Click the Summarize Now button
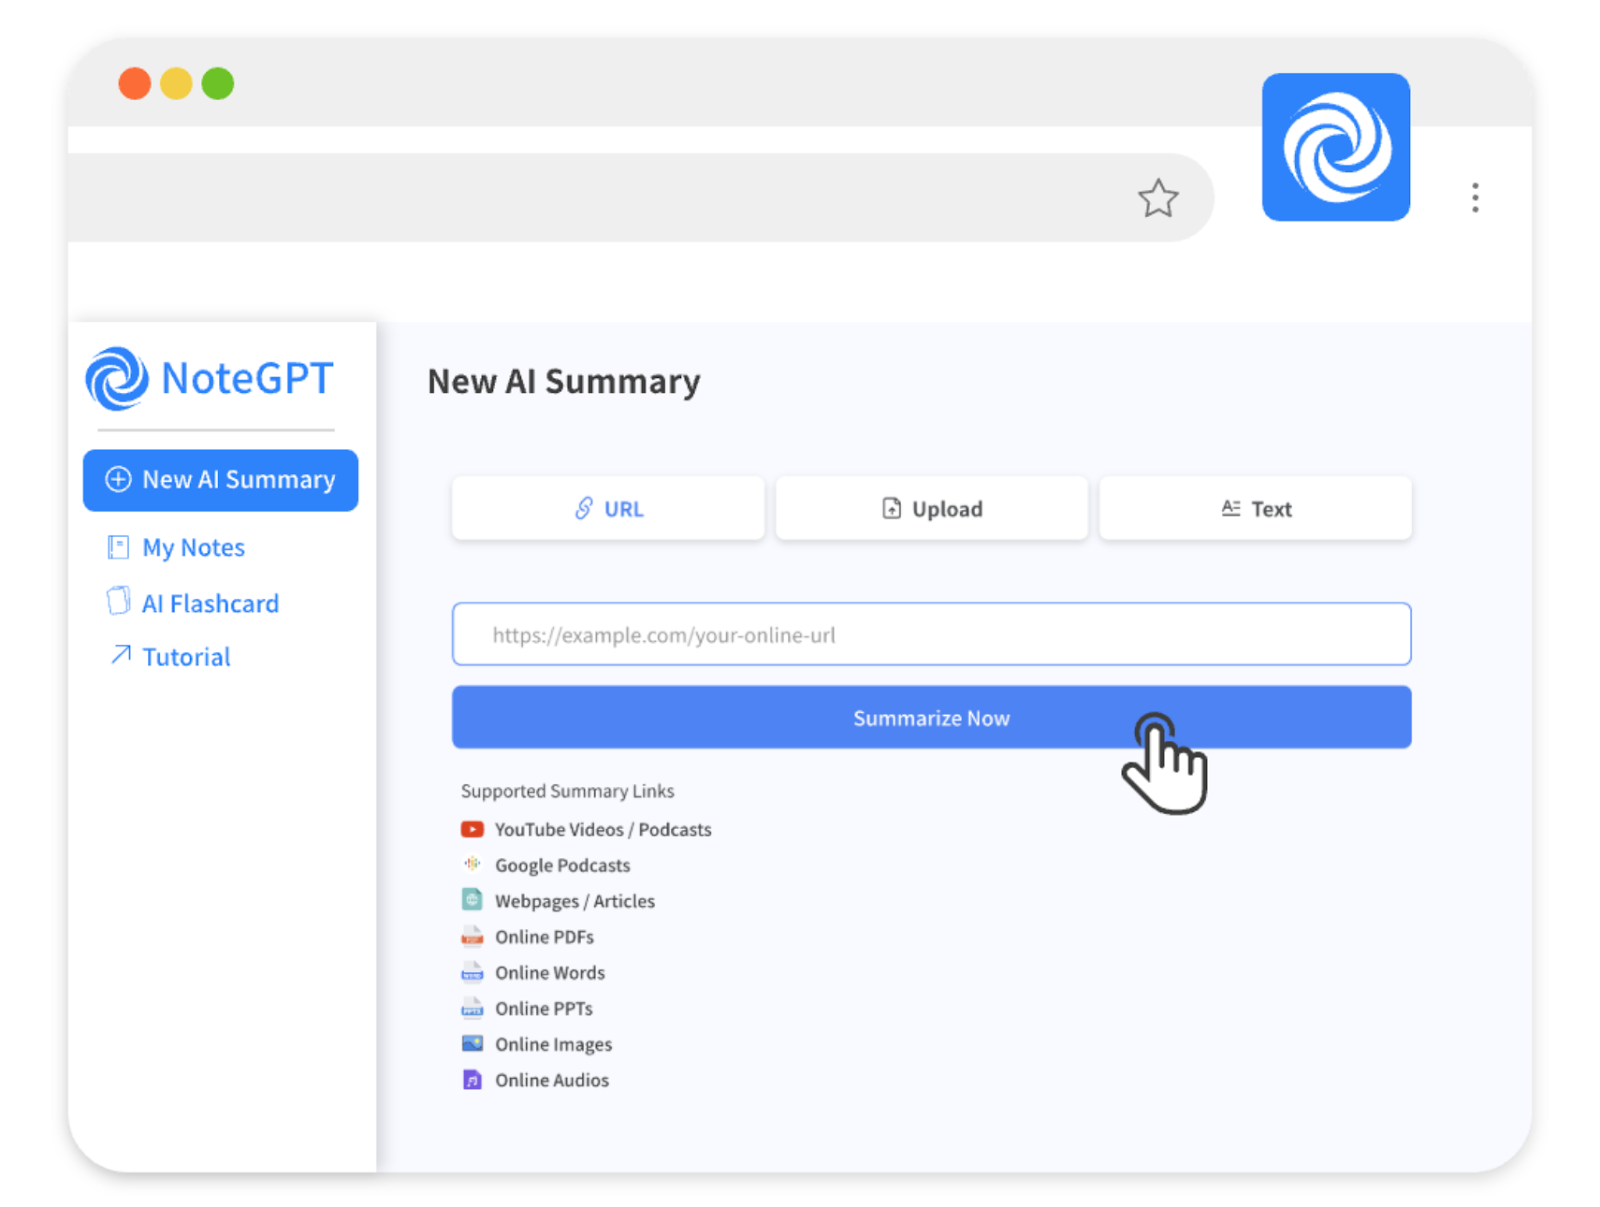The width and height of the screenshot is (1600, 1207). [931, 717]
